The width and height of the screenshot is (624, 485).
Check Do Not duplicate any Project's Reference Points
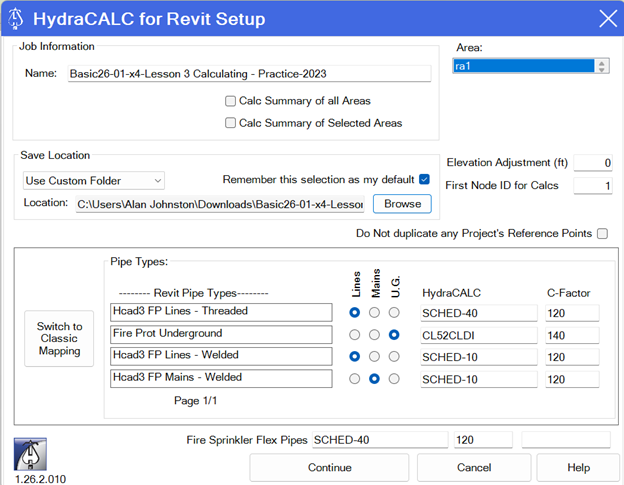tap(603, 234)
